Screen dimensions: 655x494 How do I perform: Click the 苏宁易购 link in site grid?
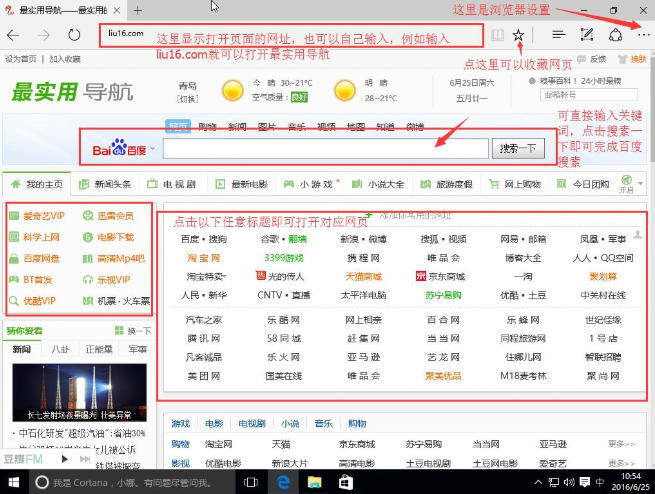pos(443,295)
